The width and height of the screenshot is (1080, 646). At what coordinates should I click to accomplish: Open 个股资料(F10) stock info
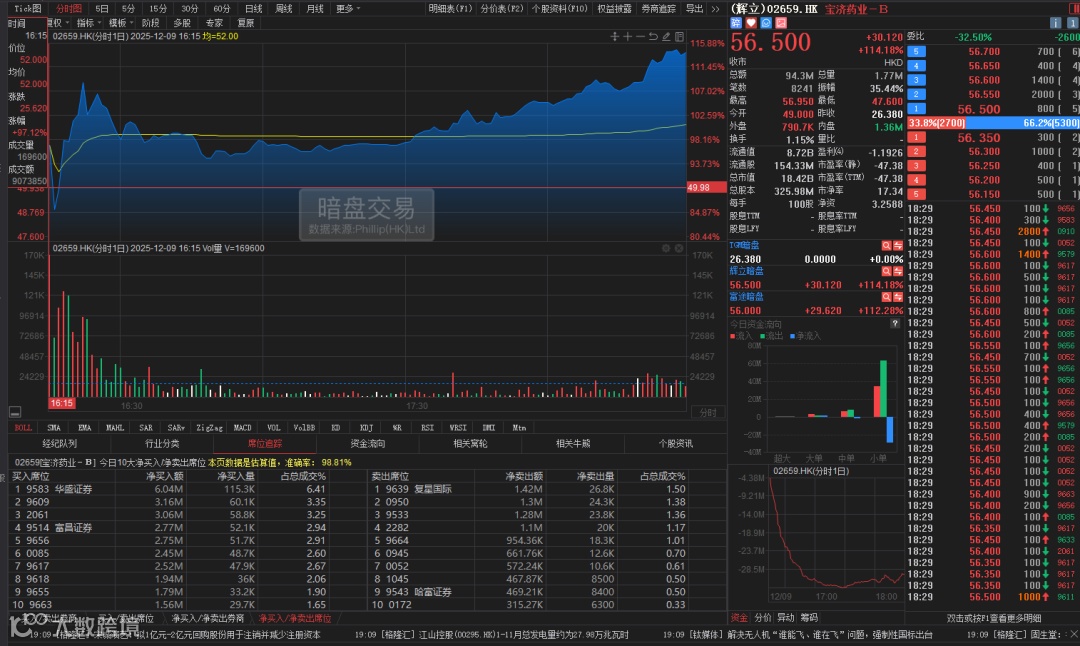click(560, 8)
